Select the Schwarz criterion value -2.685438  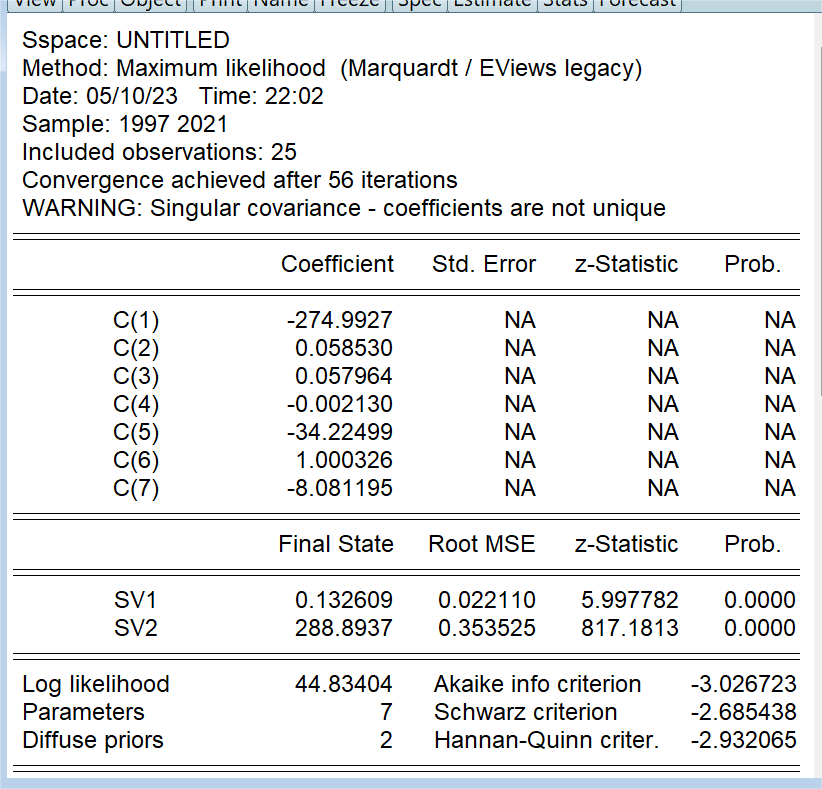[744, 712]
